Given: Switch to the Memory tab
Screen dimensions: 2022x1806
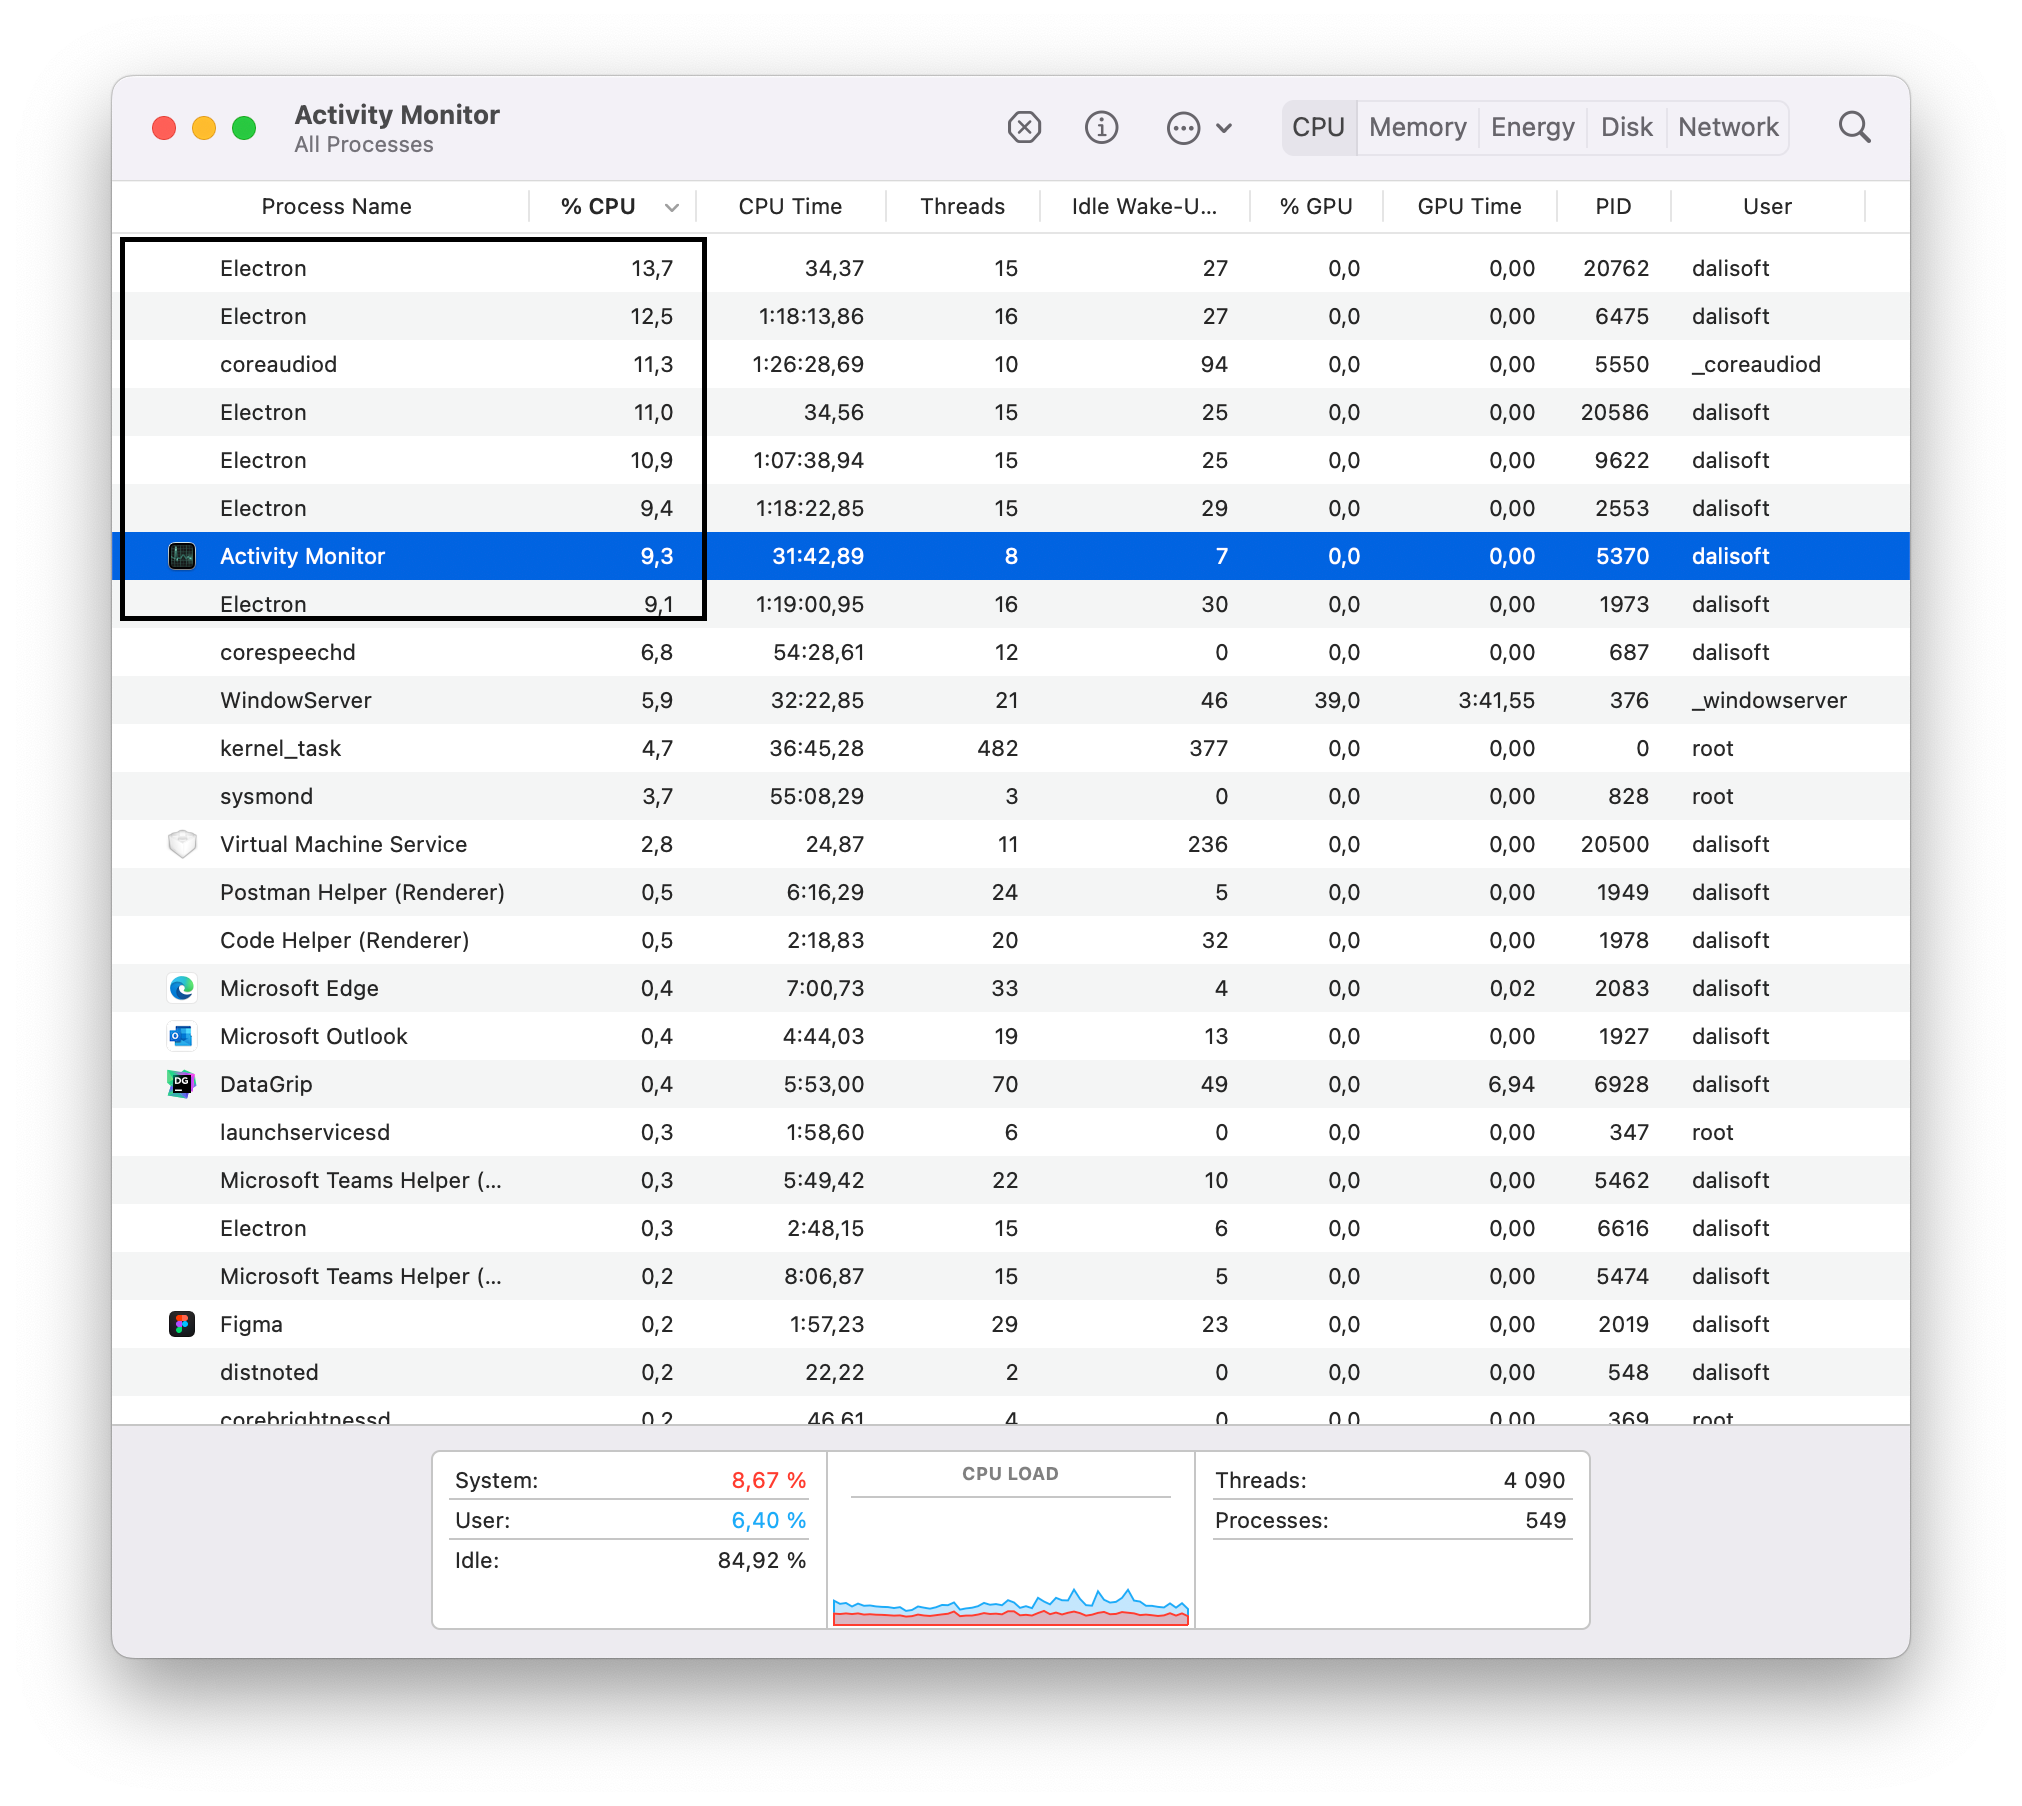Looking at the screenshot, I should 1417,128.
